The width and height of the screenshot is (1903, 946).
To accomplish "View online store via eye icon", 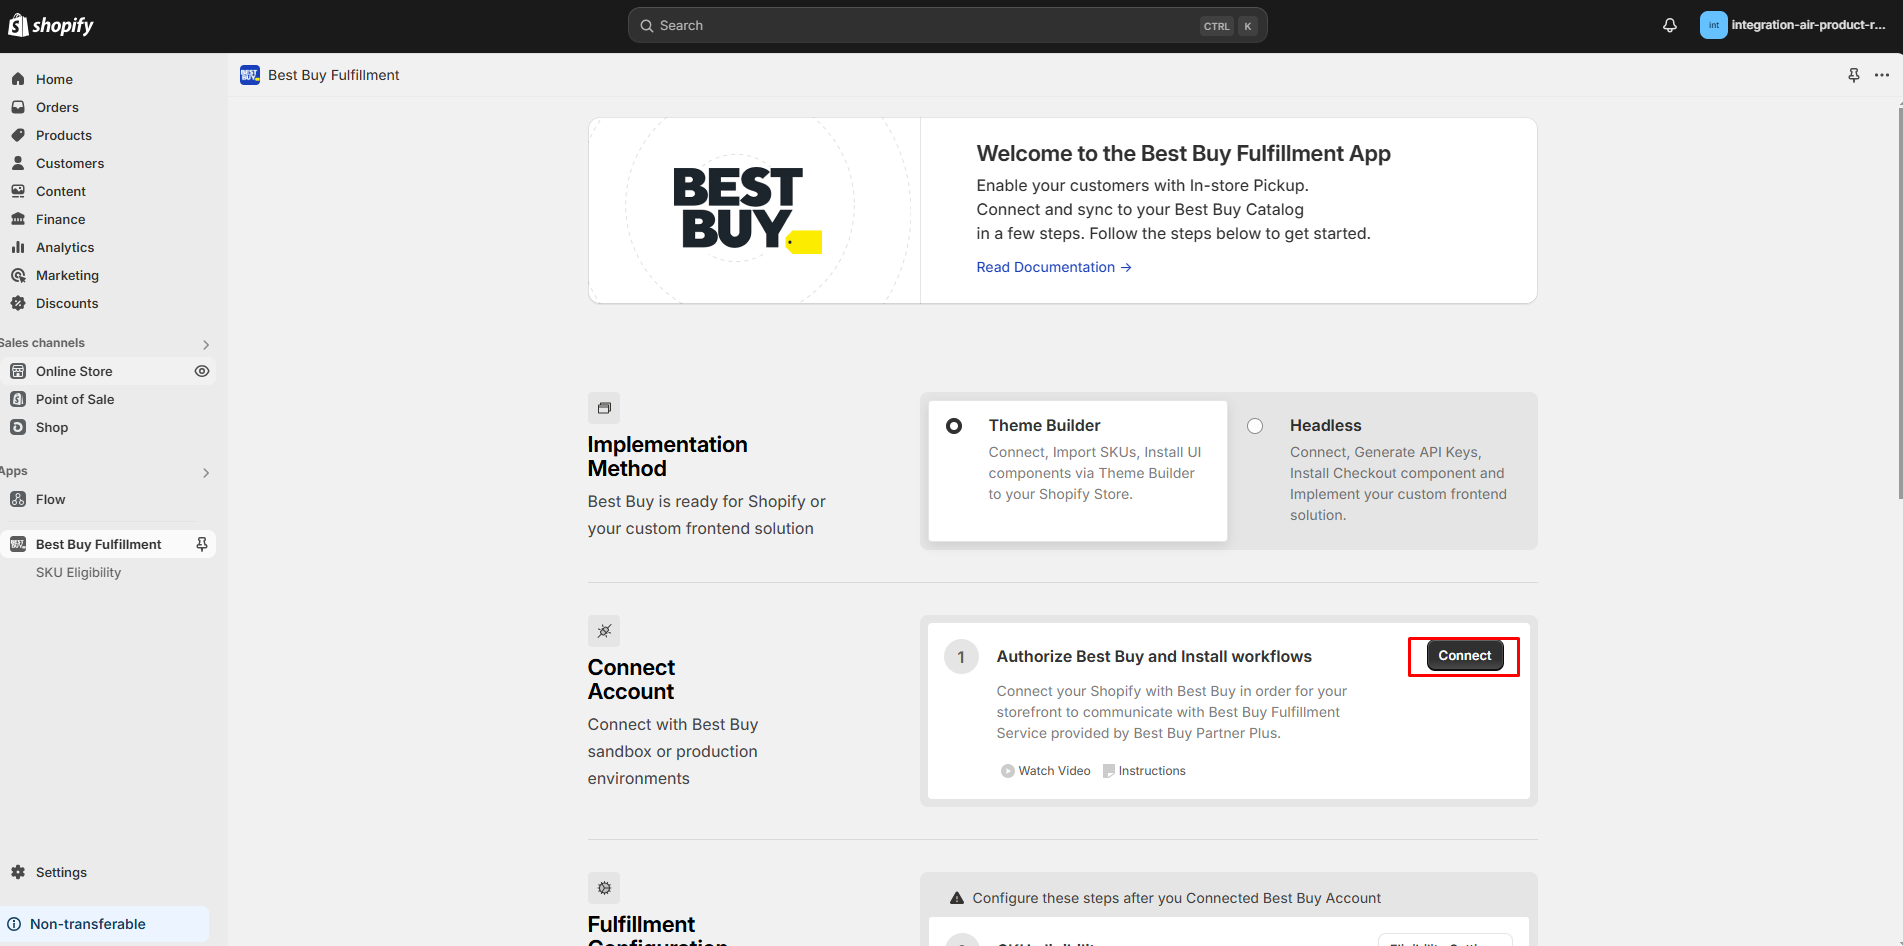I will pyautogui.click(x=202, y=371).
